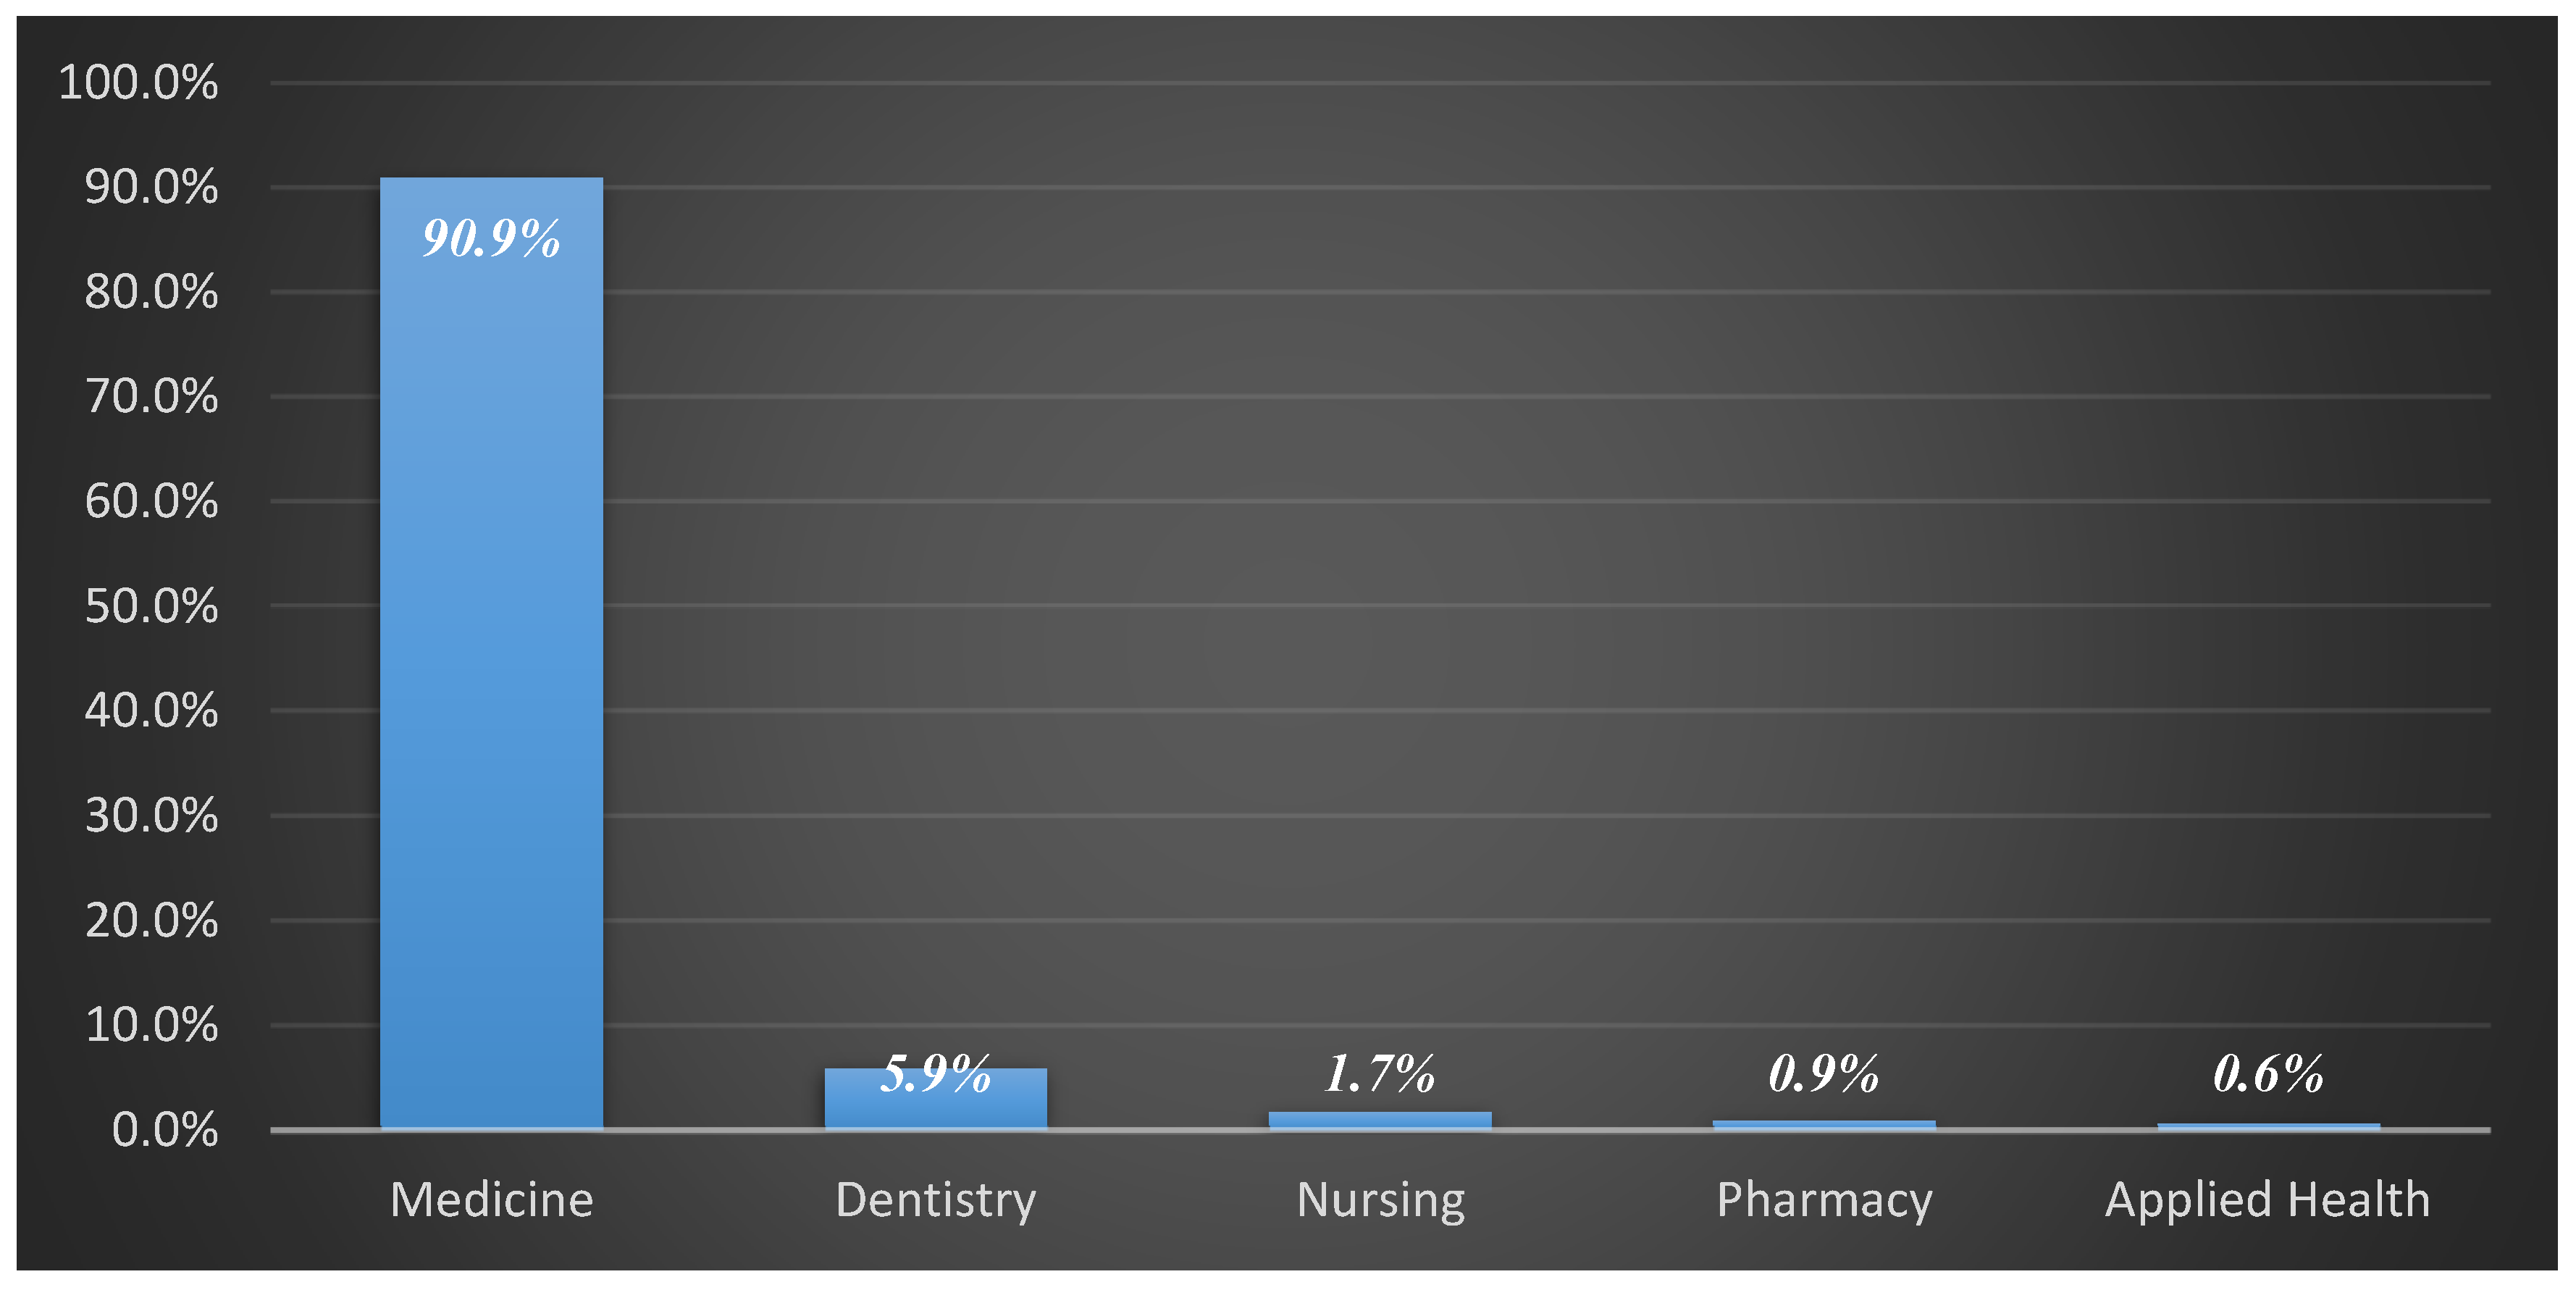This screenshot has width=2576, height=1290.
Task: Select the Dentistry category axis label
Action: tap(935, 1199)
